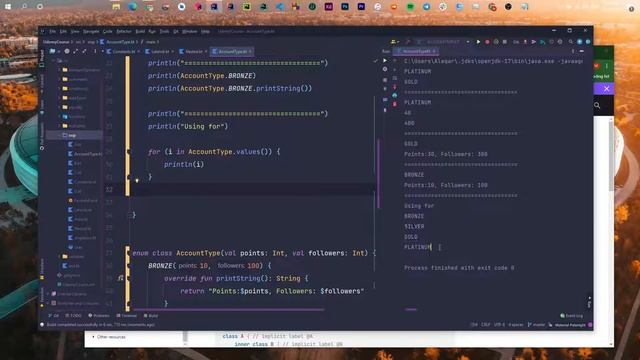Click the locate-file target icon in Project panel
This screenshot has width=640, height=360.
click(x=67, y=51)
